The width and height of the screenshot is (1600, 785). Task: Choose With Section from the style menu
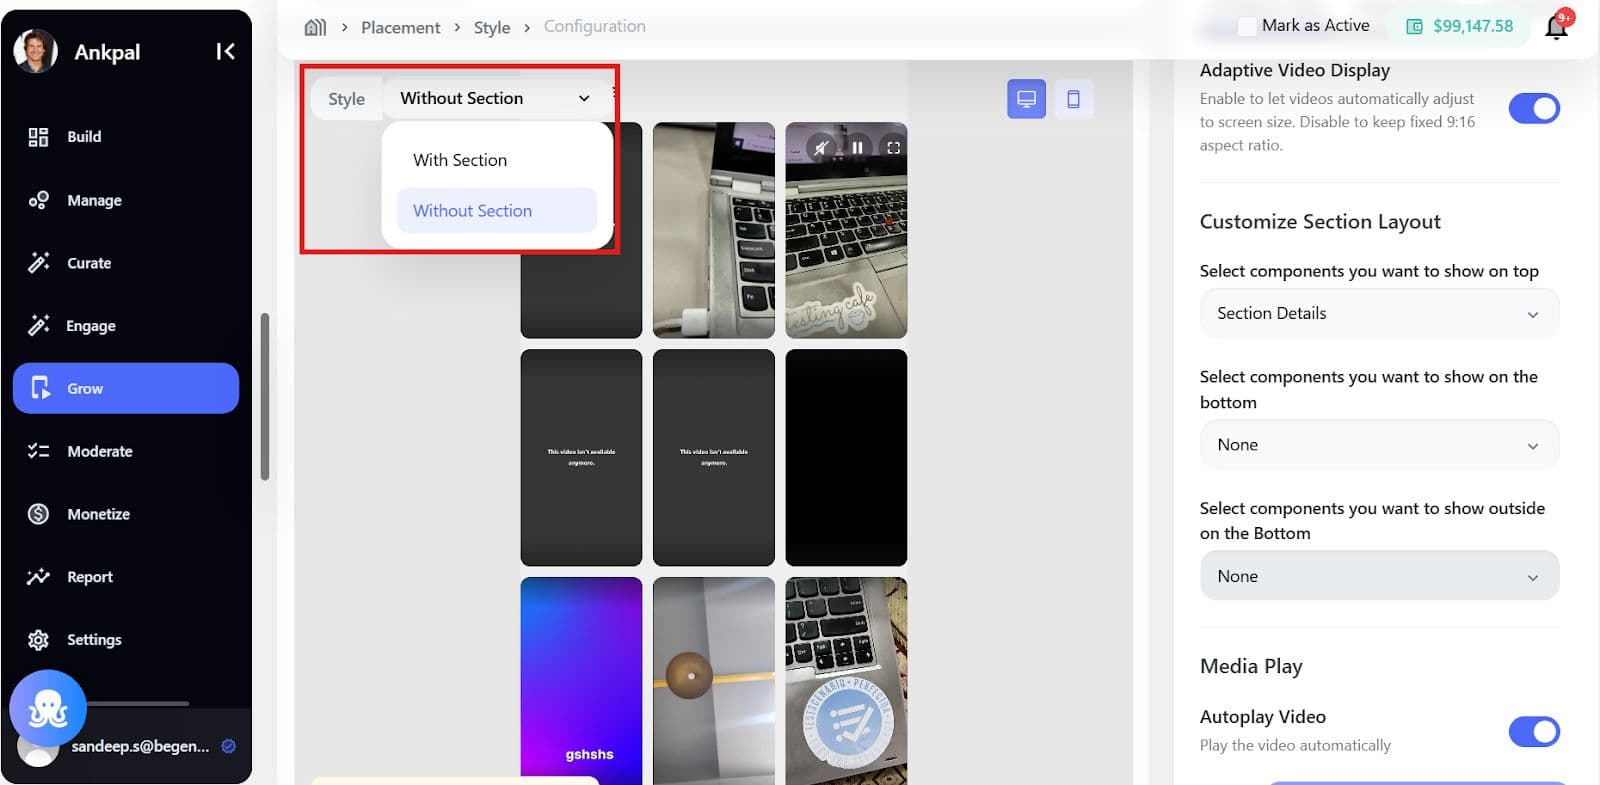[460, 160]
